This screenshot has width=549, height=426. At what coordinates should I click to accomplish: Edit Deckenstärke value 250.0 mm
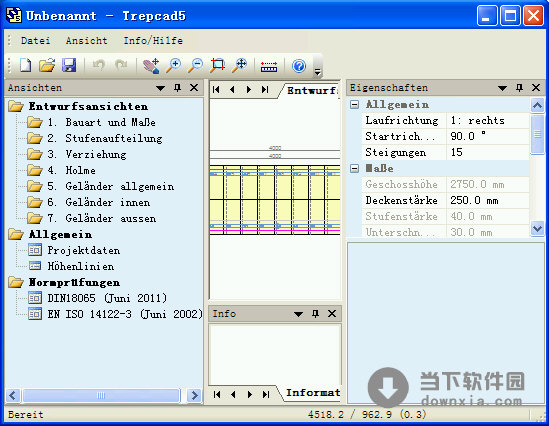click(488, 201)
